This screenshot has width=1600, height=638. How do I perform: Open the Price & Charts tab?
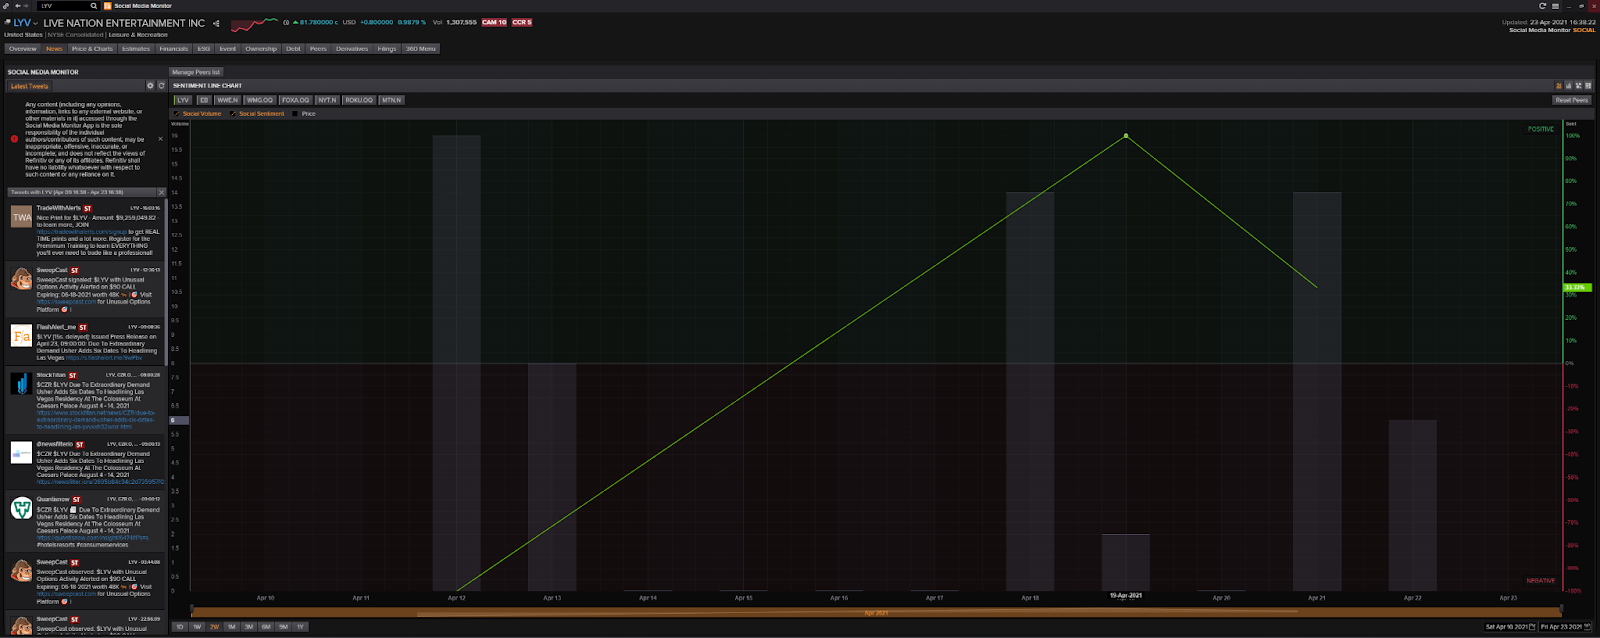coord(92,48)
